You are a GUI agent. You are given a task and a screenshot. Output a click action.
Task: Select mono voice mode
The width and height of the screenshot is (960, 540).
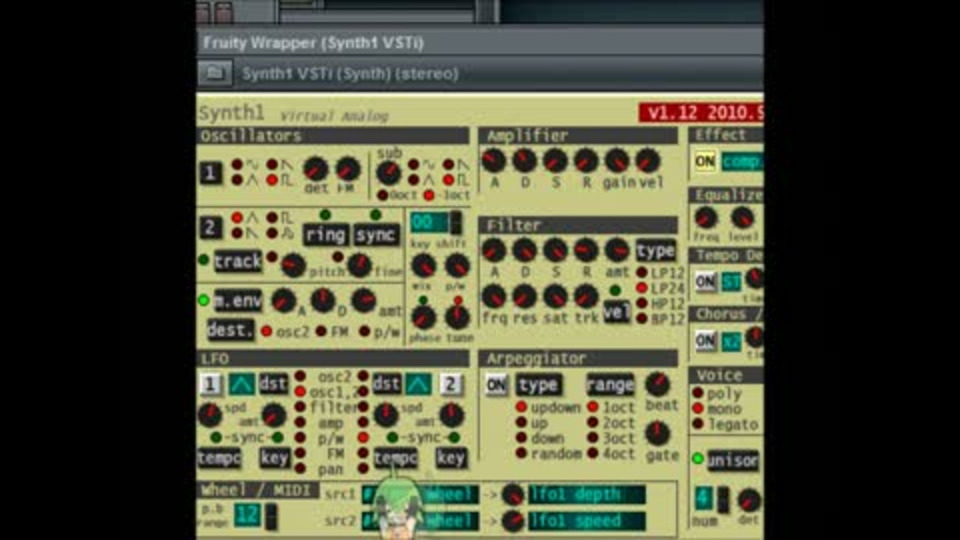pyautogui.click(x=698, y=408)
